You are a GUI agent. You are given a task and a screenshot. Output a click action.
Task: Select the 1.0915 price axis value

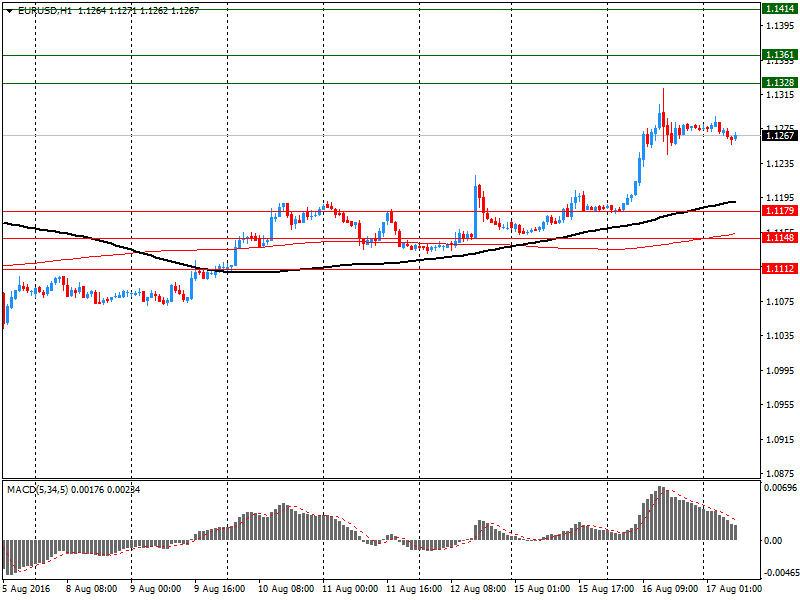point(780,440)
